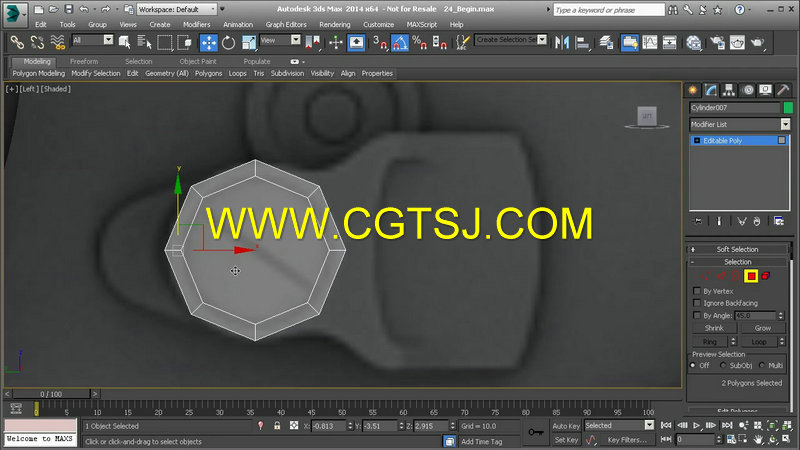Click the Render Production teapot icon
The width and height of the screenshot is (800, 450).
pyautogui.click(x=758, y=42)
